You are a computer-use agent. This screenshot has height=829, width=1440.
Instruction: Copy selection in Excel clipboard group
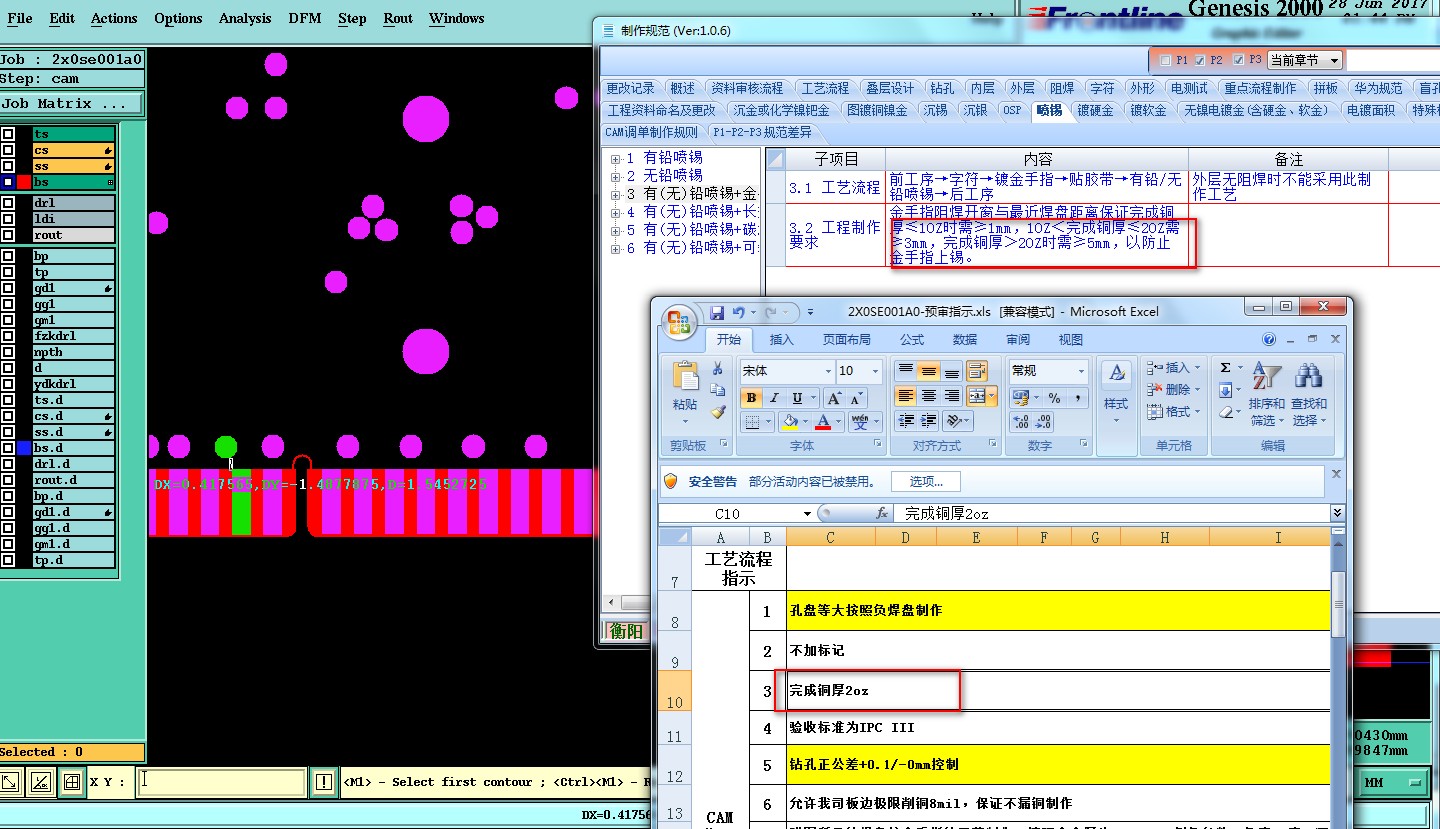717,390
